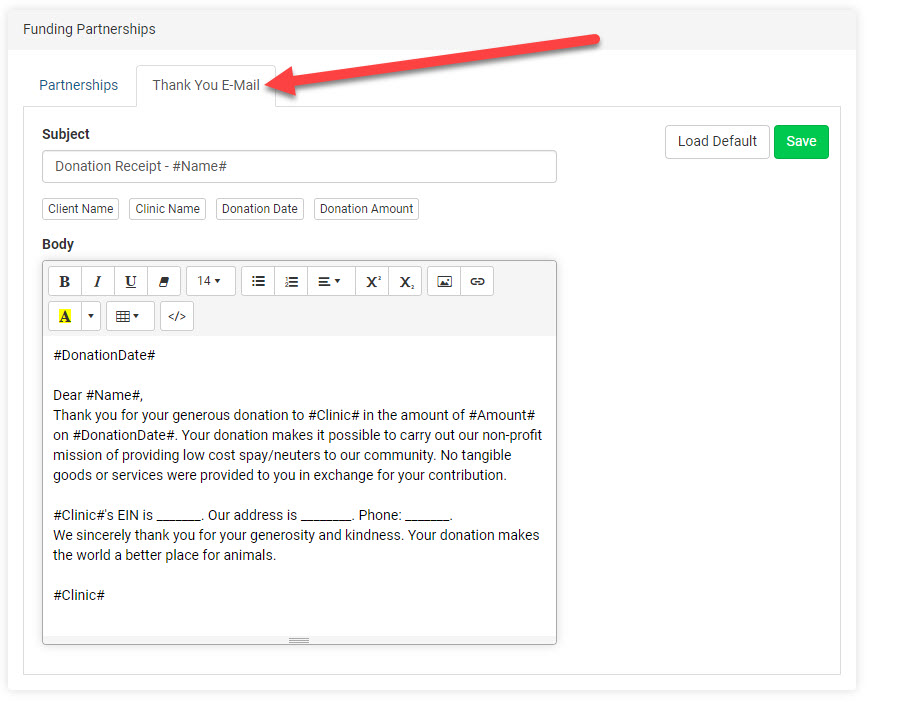Select the Thank You E-Mail tab
This screenshot has height=702, width=902.
click(205, 86)
